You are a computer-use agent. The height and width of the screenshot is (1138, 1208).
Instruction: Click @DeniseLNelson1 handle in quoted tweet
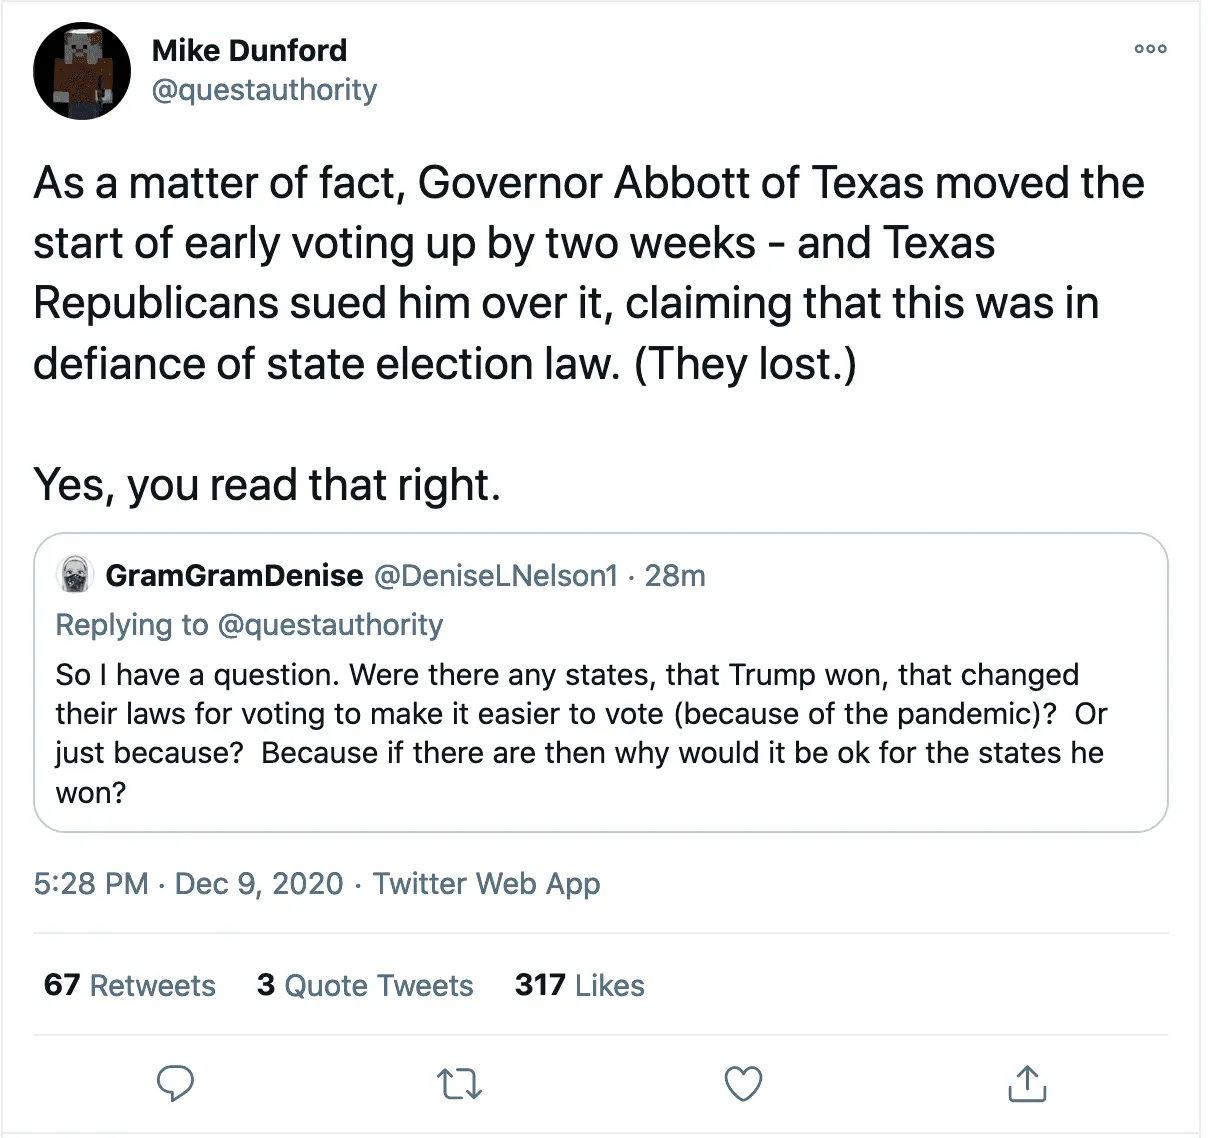pyautogui.click(x=496, y=575)
